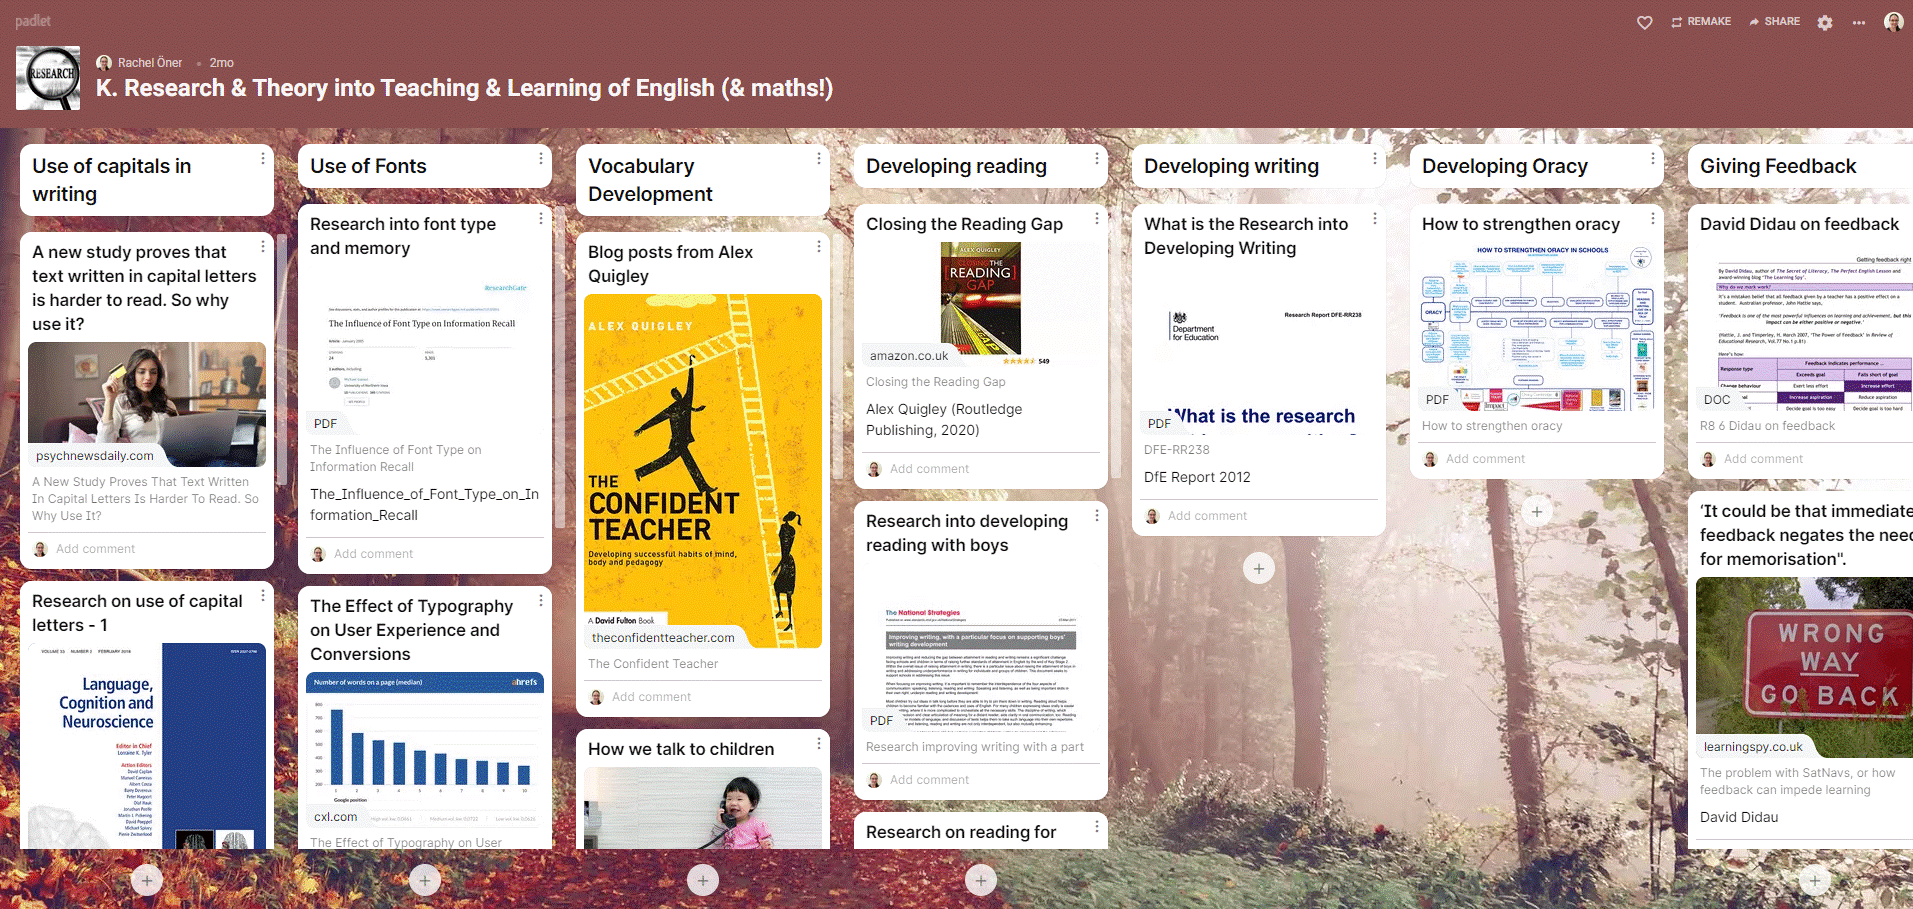Add post to 'Giving Feedback' column
1913x909 pixels.
click(x=1815, y=880)
